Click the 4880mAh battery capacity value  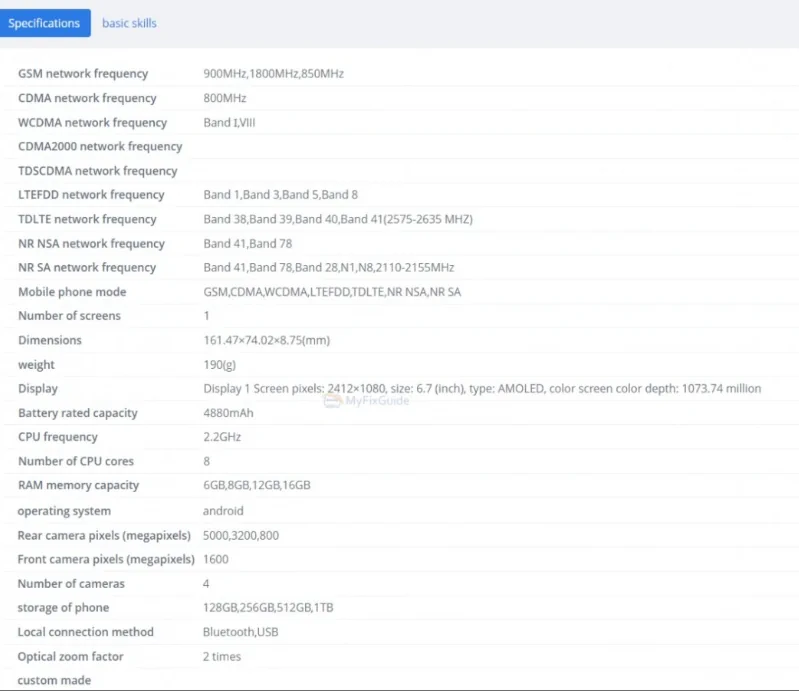(228, 413)
